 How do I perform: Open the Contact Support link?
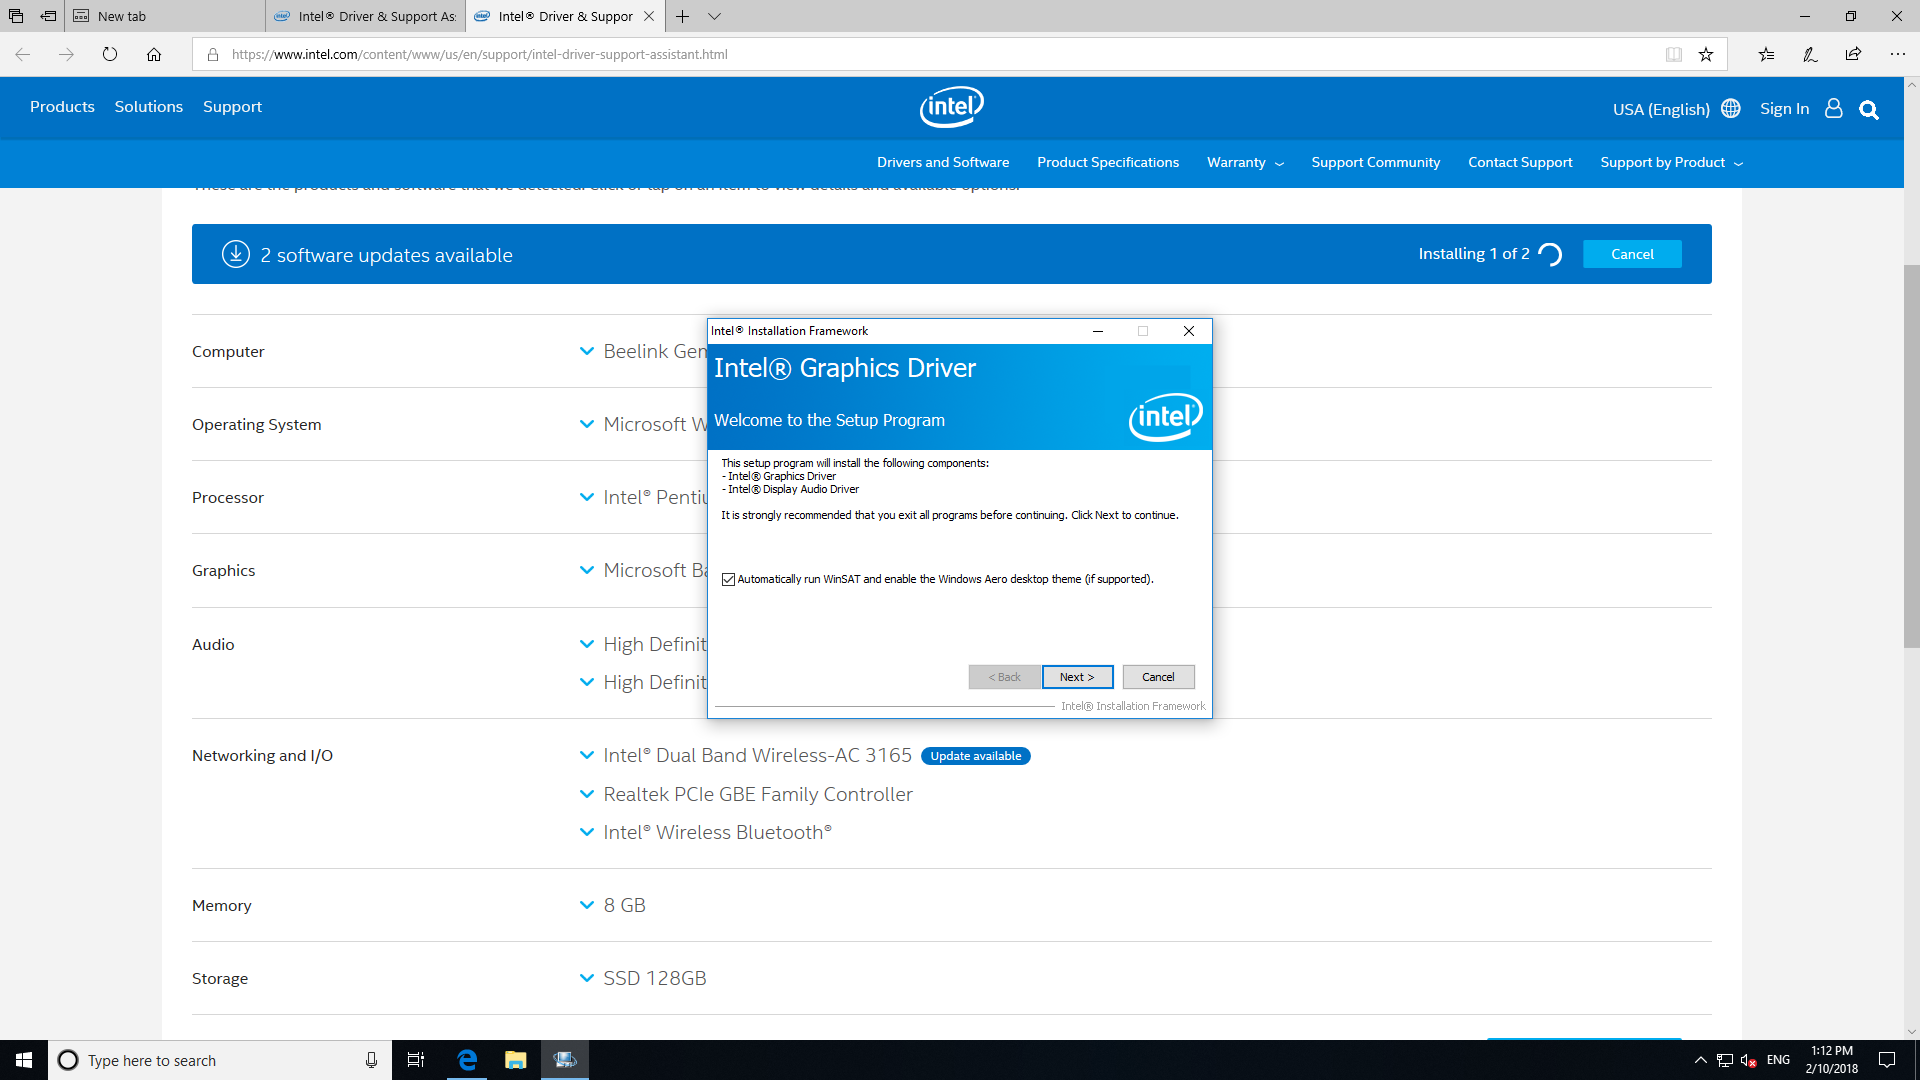click(x=1520, y=162)
